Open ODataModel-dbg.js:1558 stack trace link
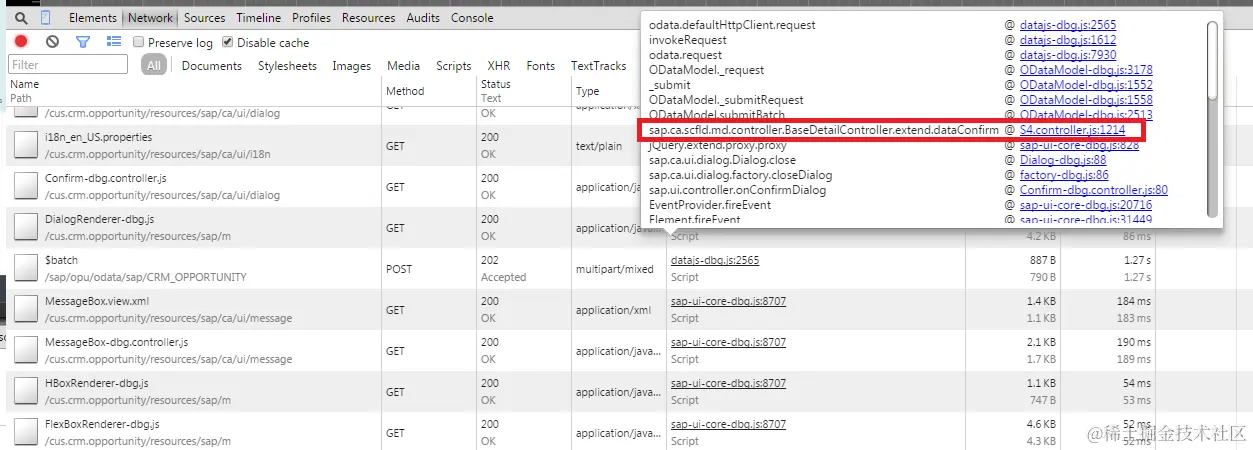The height and width of the screenshot is (450, 1253). point(1086,100)
